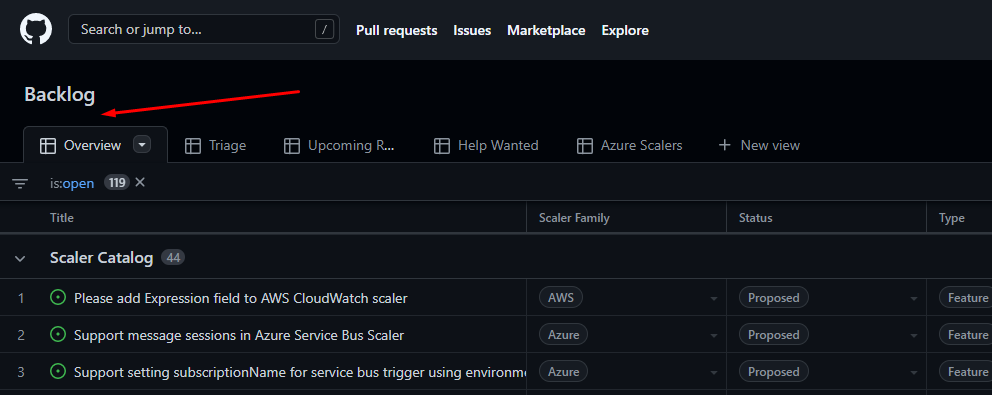Open the filter lines icon
This screenshot has width=992, height=395.
[x=20, y=184]
